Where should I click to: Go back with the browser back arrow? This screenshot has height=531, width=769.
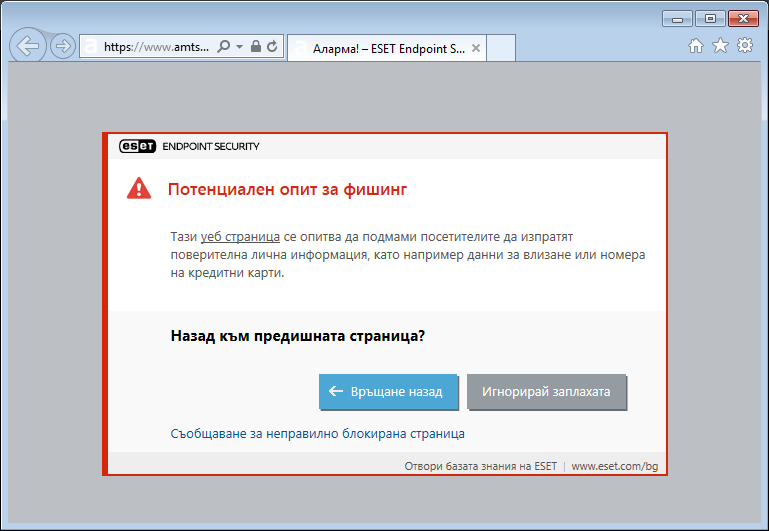click(x=27, y=46)
